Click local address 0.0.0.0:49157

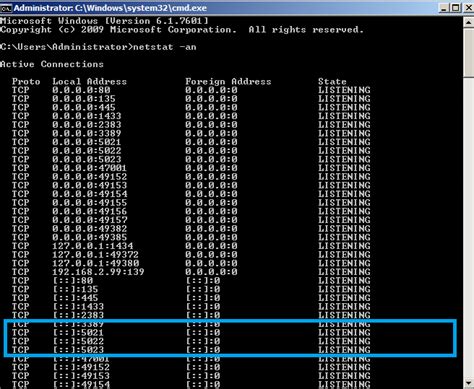pos(89,220)
